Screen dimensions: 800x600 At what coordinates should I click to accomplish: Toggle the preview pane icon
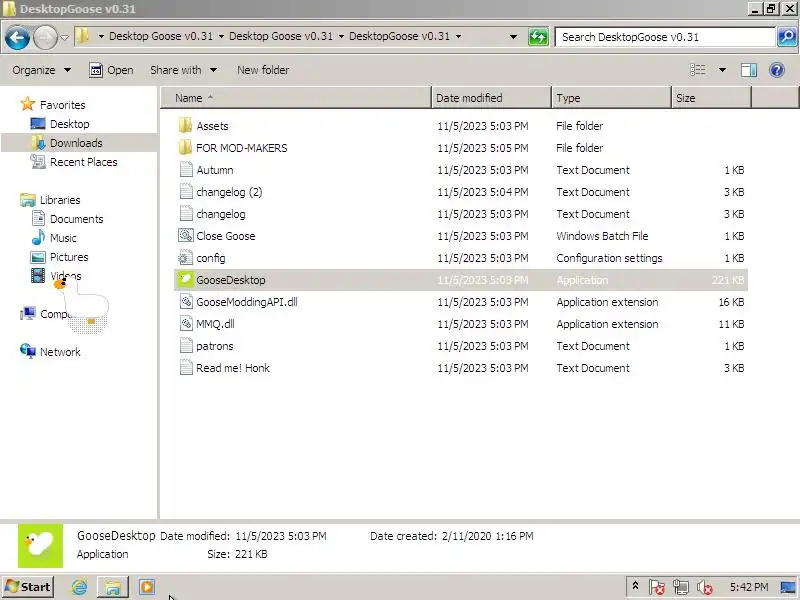click(748, 70)
